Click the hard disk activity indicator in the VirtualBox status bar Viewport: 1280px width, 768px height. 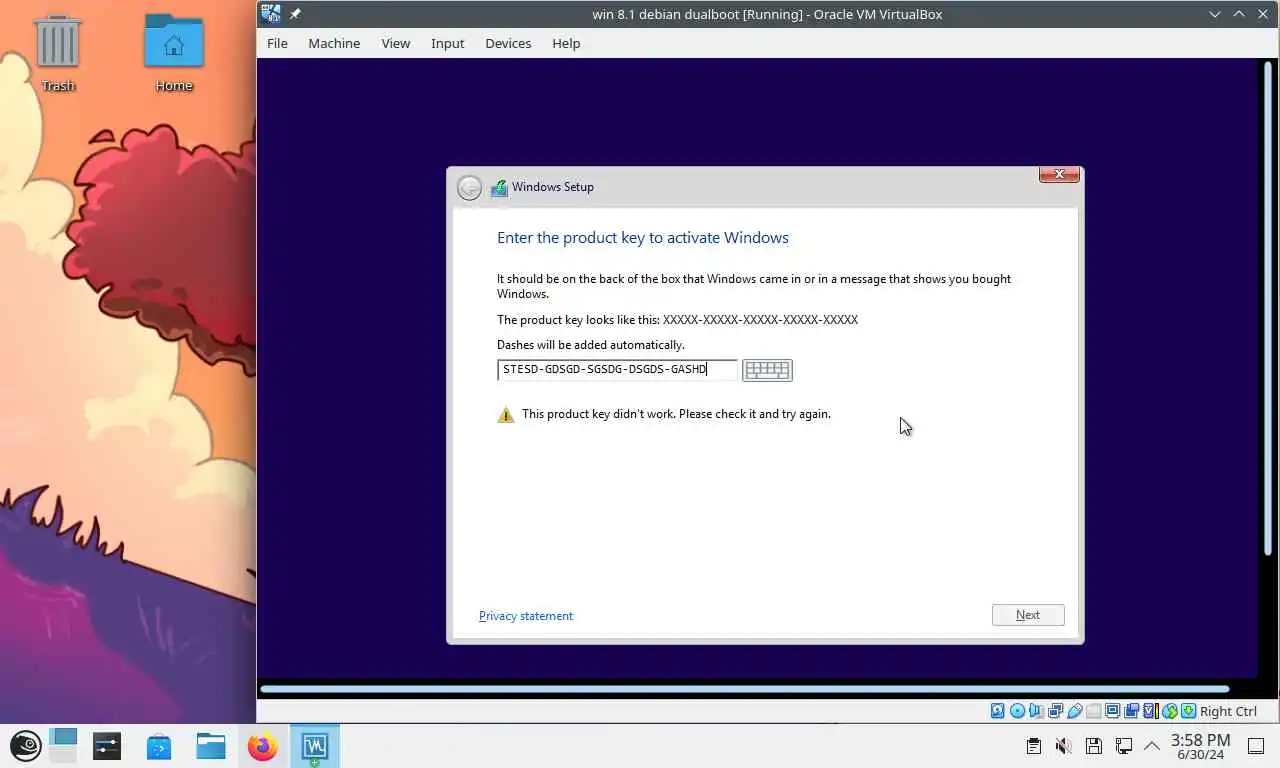point(998,711)
